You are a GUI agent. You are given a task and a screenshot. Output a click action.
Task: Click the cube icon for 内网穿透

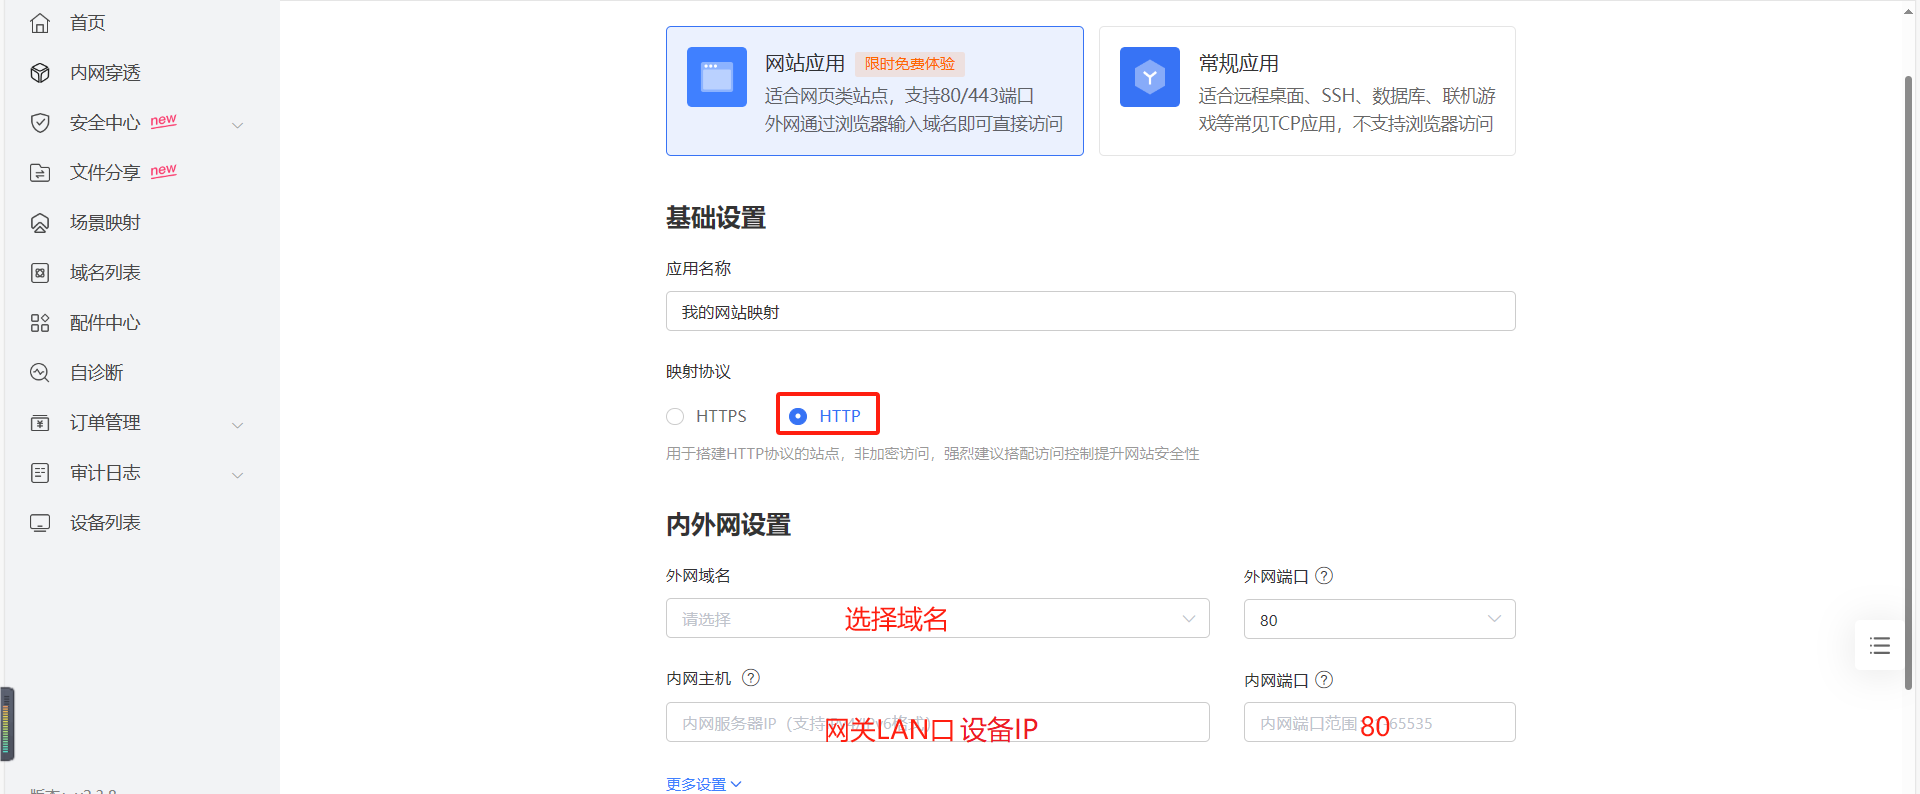click(x=40, y=73)
